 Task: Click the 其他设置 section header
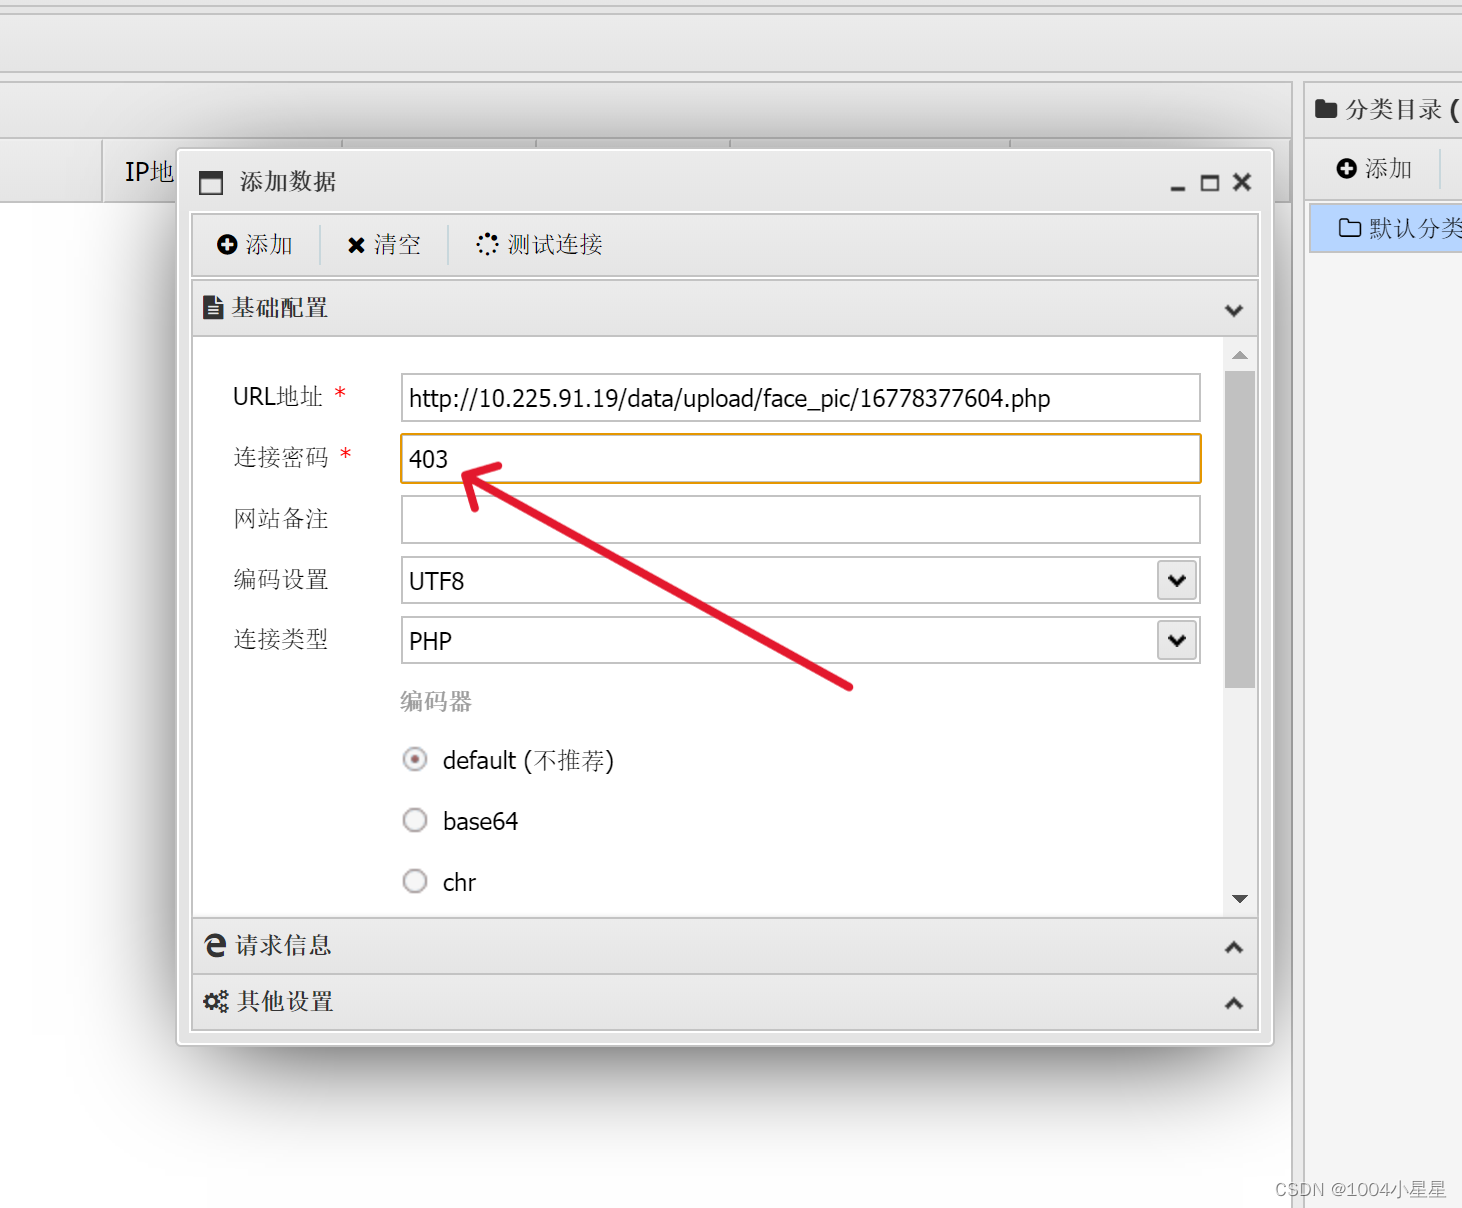[x=725, y=1002]
